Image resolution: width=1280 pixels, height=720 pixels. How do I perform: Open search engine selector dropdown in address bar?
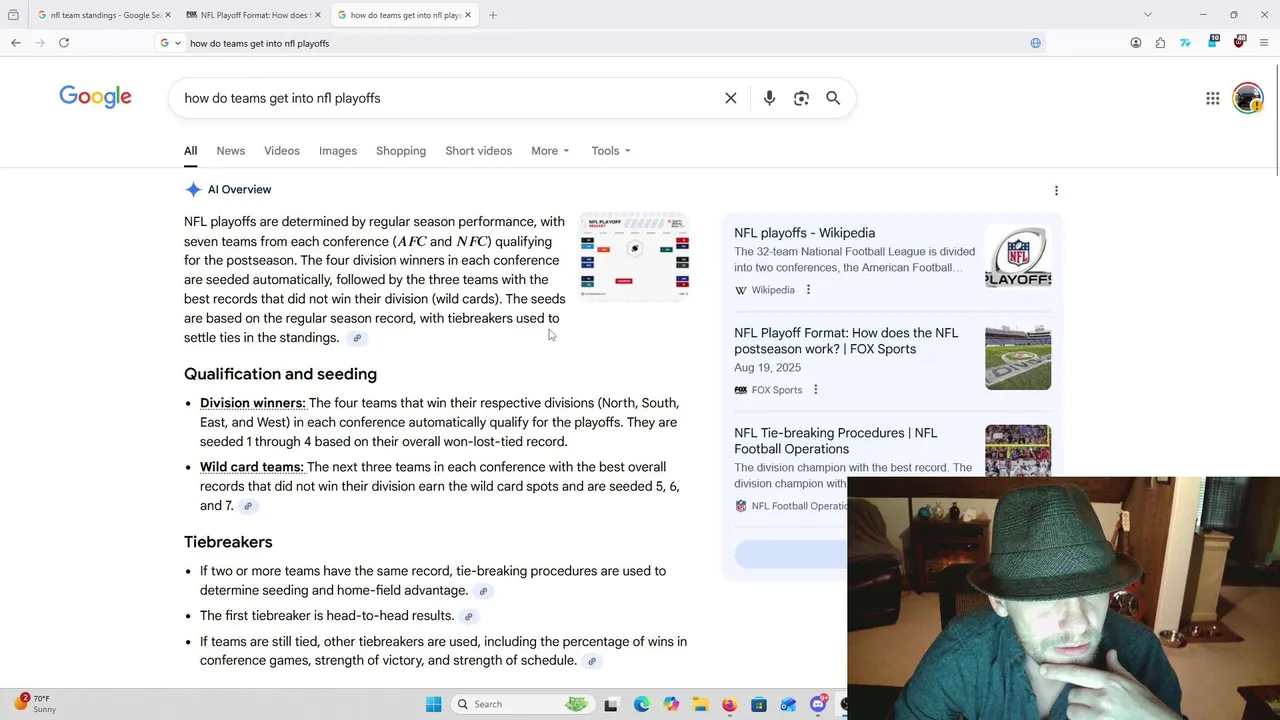click(x=171, y=43)
